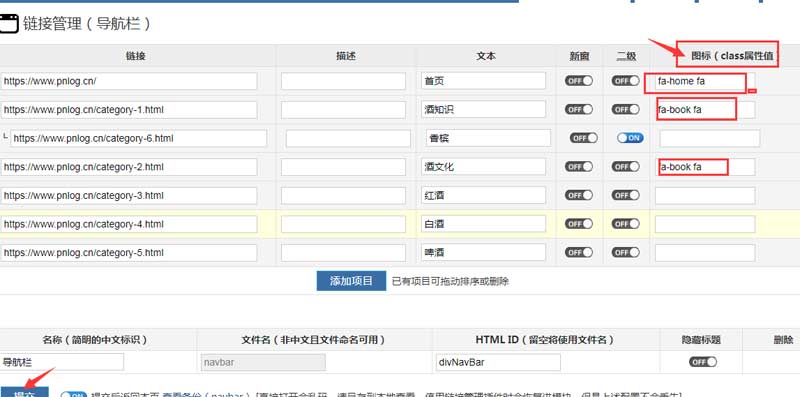
Task: Enable 二级 switch for the 红酒 row
Action: [x=626, y=195]
